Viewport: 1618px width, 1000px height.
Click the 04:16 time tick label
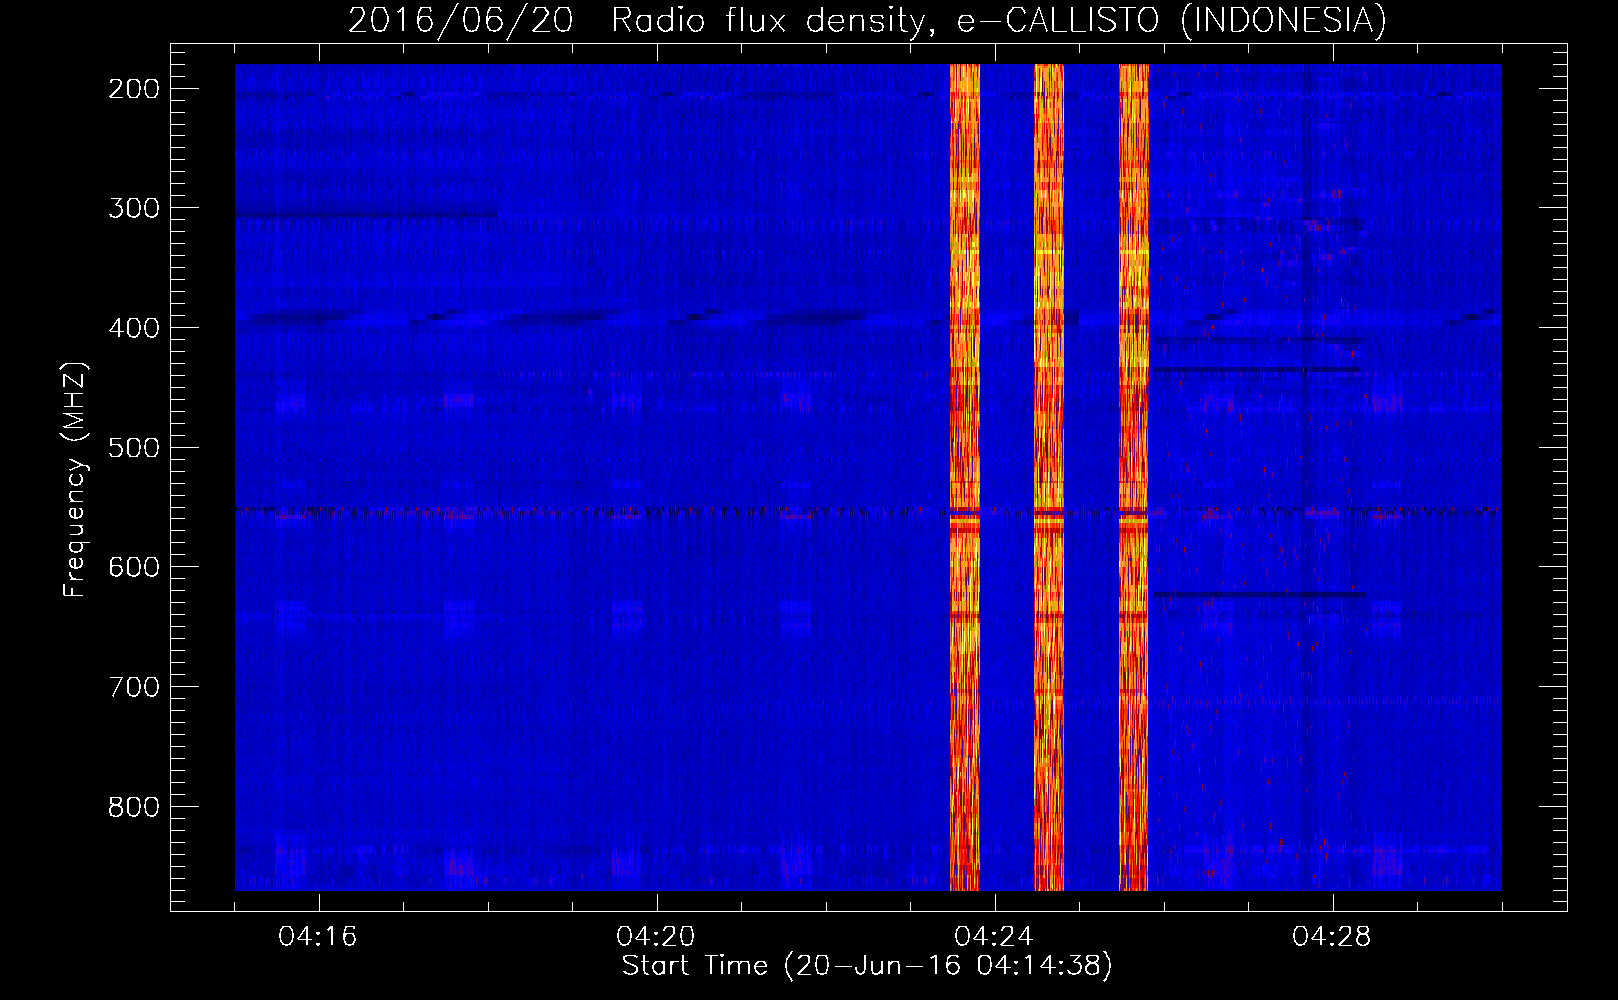(x=318, y=937)
